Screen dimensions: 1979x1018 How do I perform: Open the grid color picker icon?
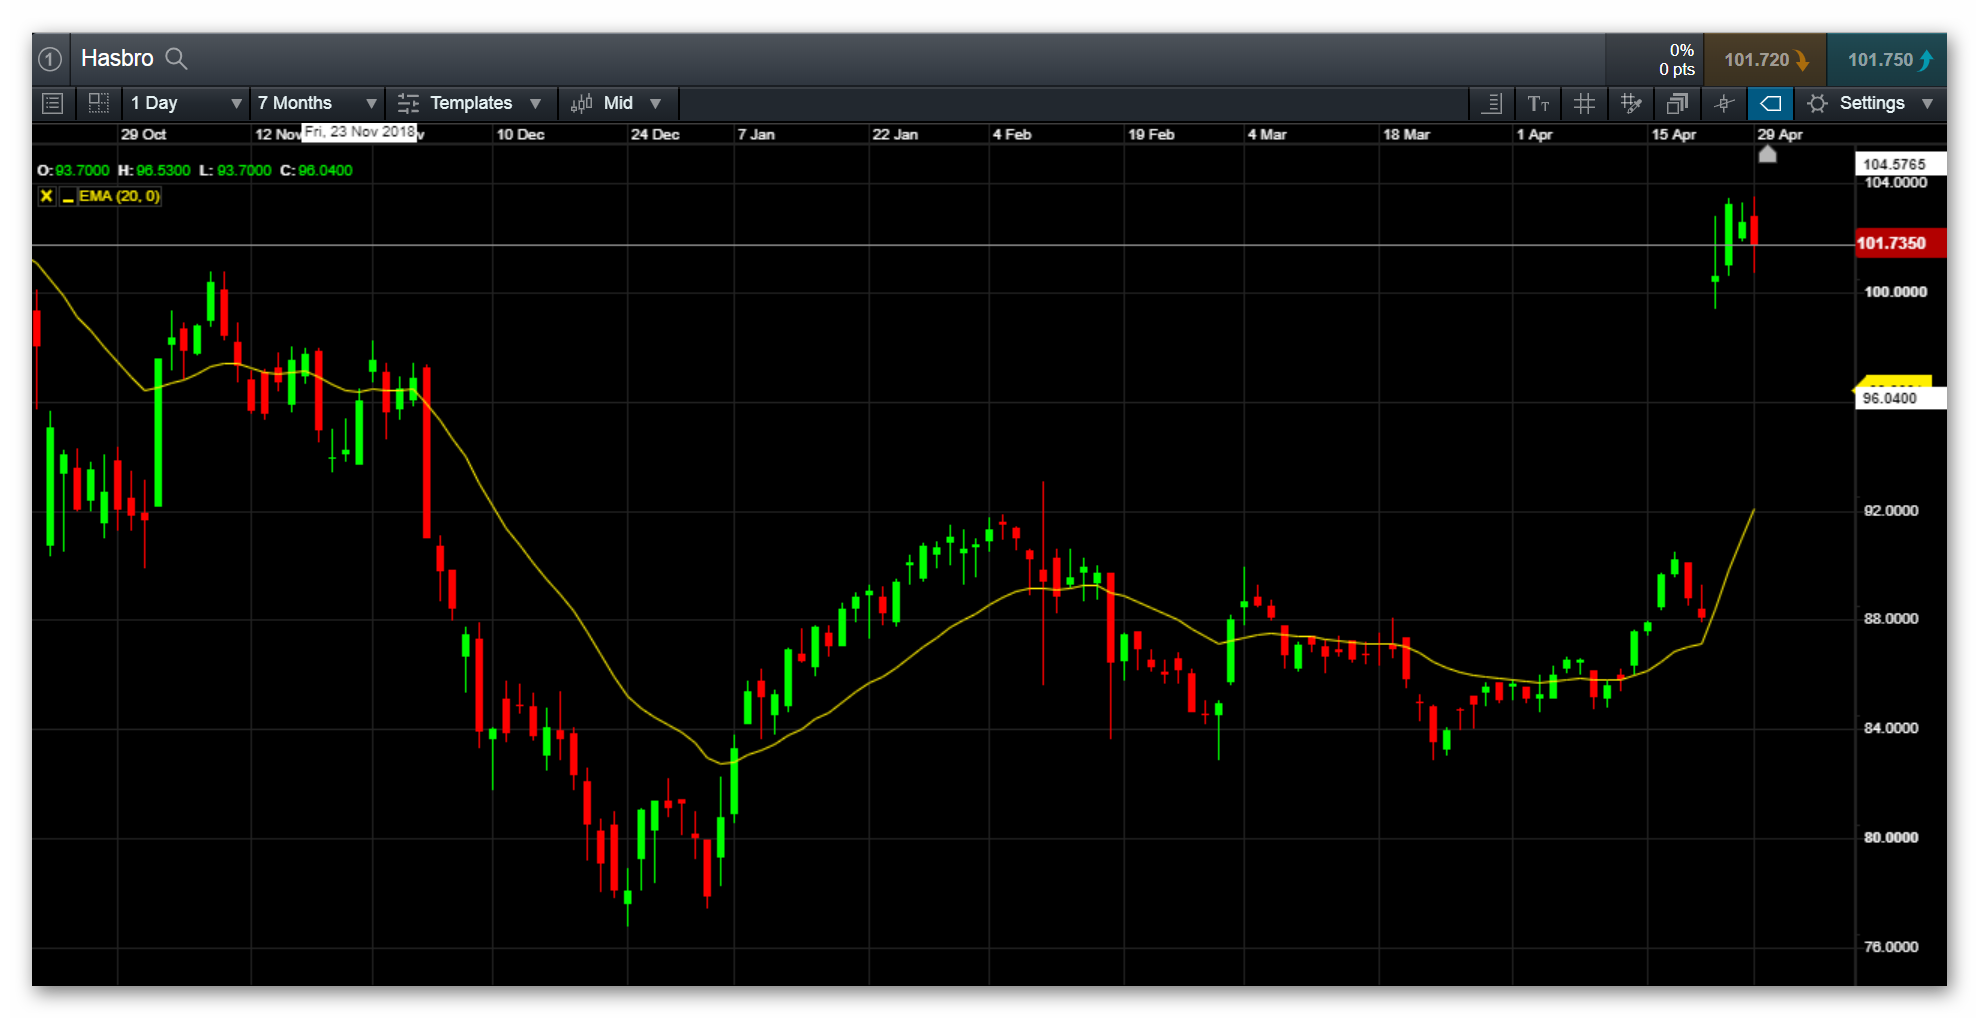pos(1631,103)
